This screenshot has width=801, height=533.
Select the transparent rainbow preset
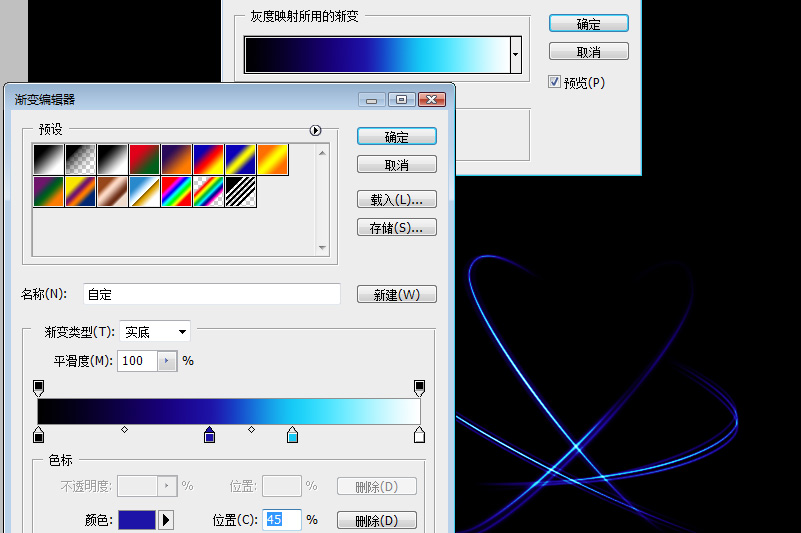(x=208, y=192)
